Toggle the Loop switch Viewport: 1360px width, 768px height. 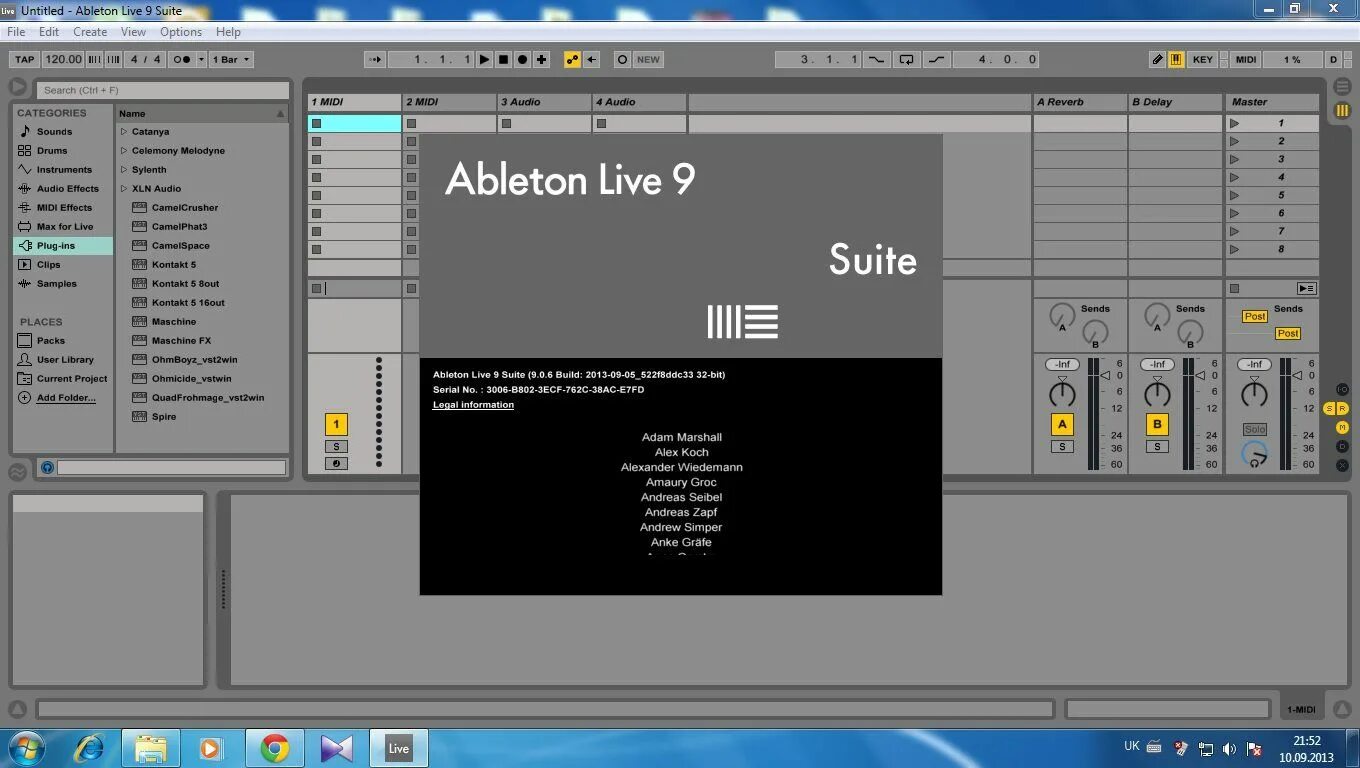(x=906, y=59)
